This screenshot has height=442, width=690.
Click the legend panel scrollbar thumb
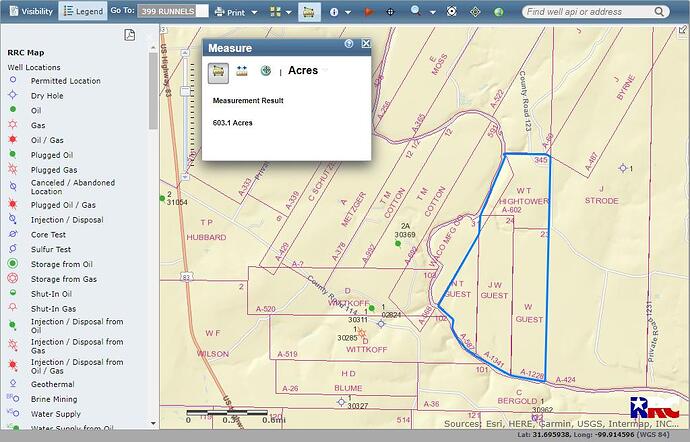tap(153, 90)
